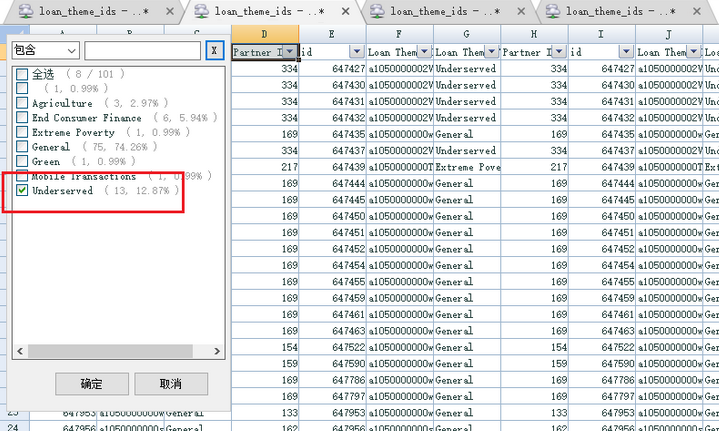
Task: Select column D header
Action: pyautogui.click(x=265, y=34)
